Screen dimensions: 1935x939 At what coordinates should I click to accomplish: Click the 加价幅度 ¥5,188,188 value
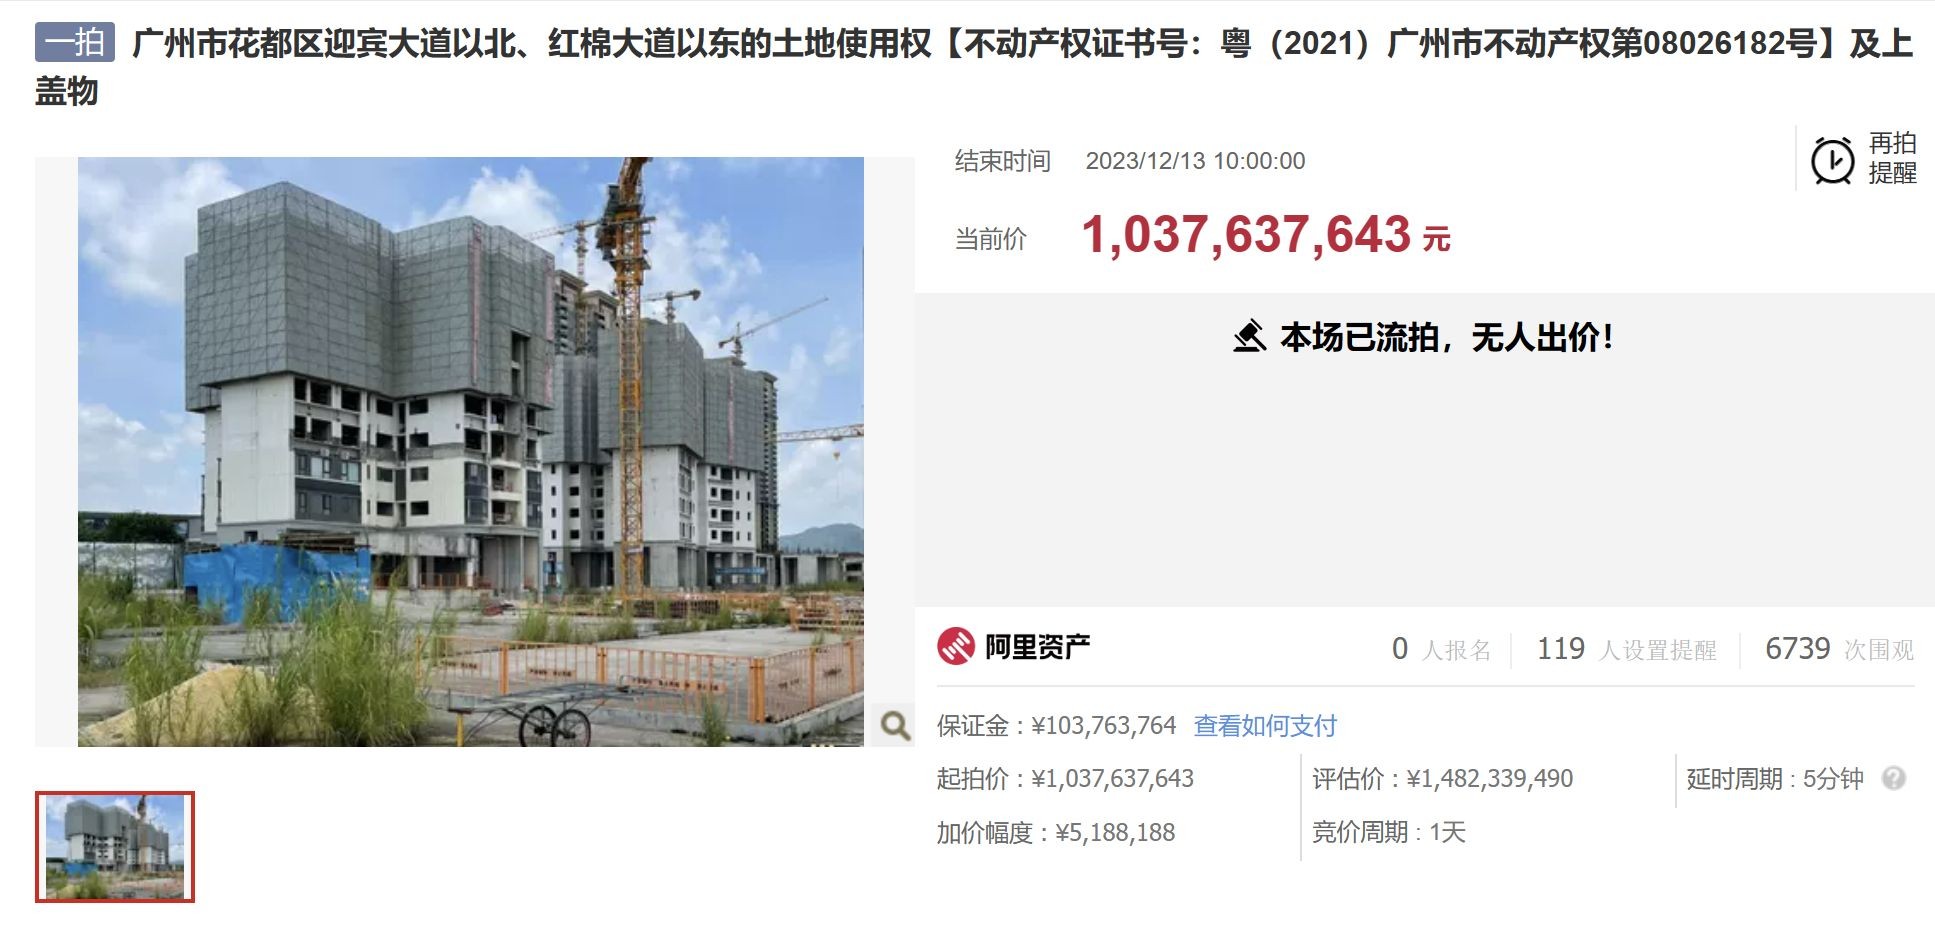pyautogui.click(x=1056, y=832)
